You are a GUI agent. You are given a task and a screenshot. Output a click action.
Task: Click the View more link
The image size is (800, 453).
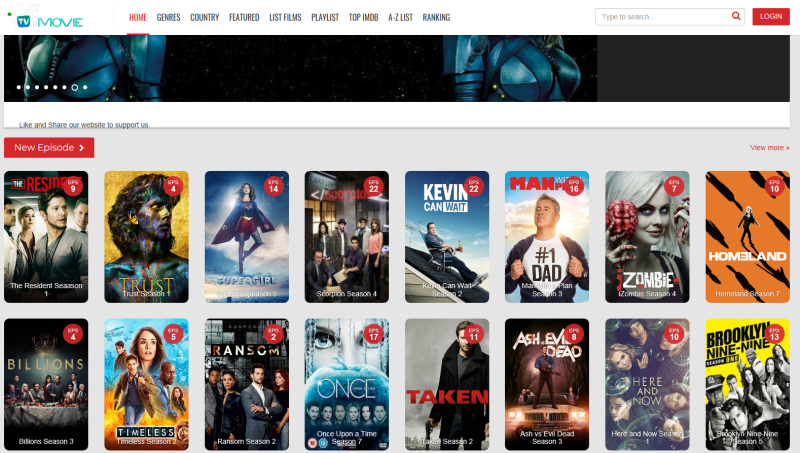click(769, 147)
